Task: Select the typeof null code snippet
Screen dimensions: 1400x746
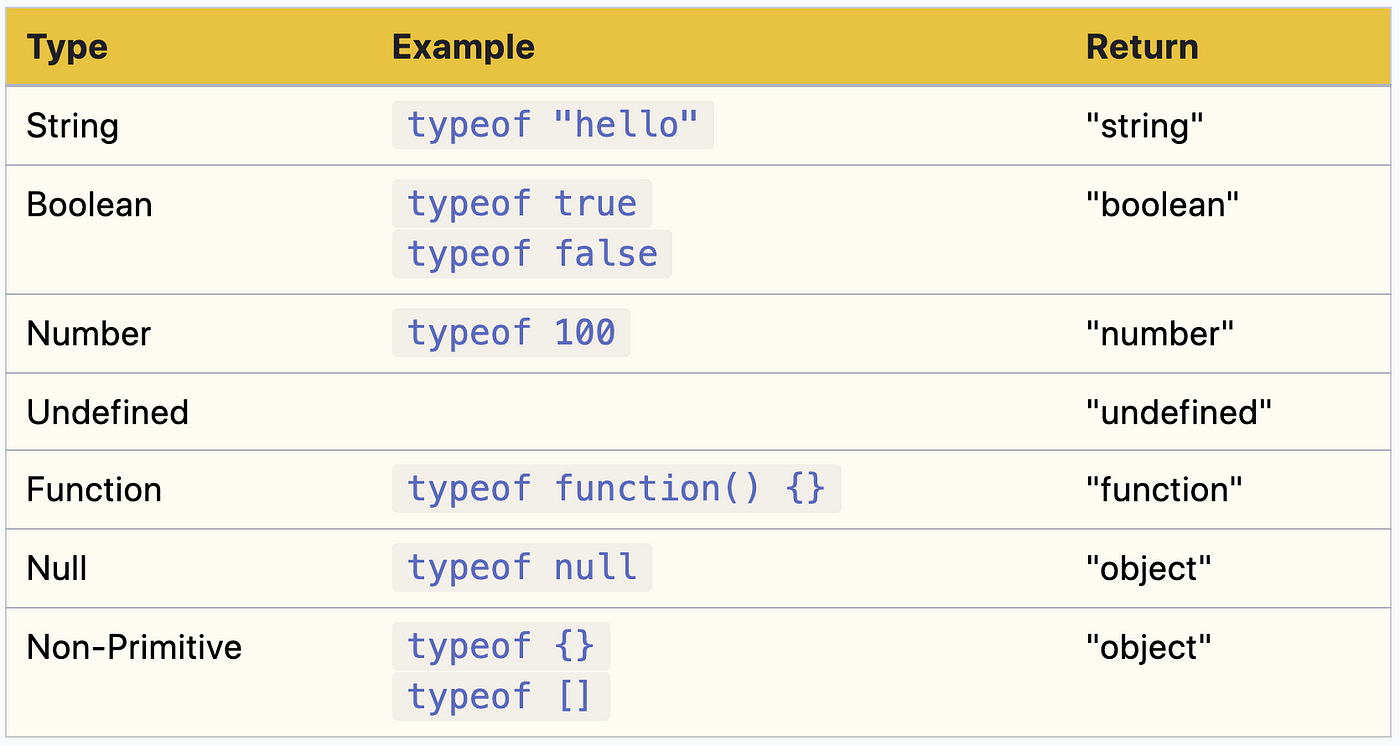Action: (521, 567)
